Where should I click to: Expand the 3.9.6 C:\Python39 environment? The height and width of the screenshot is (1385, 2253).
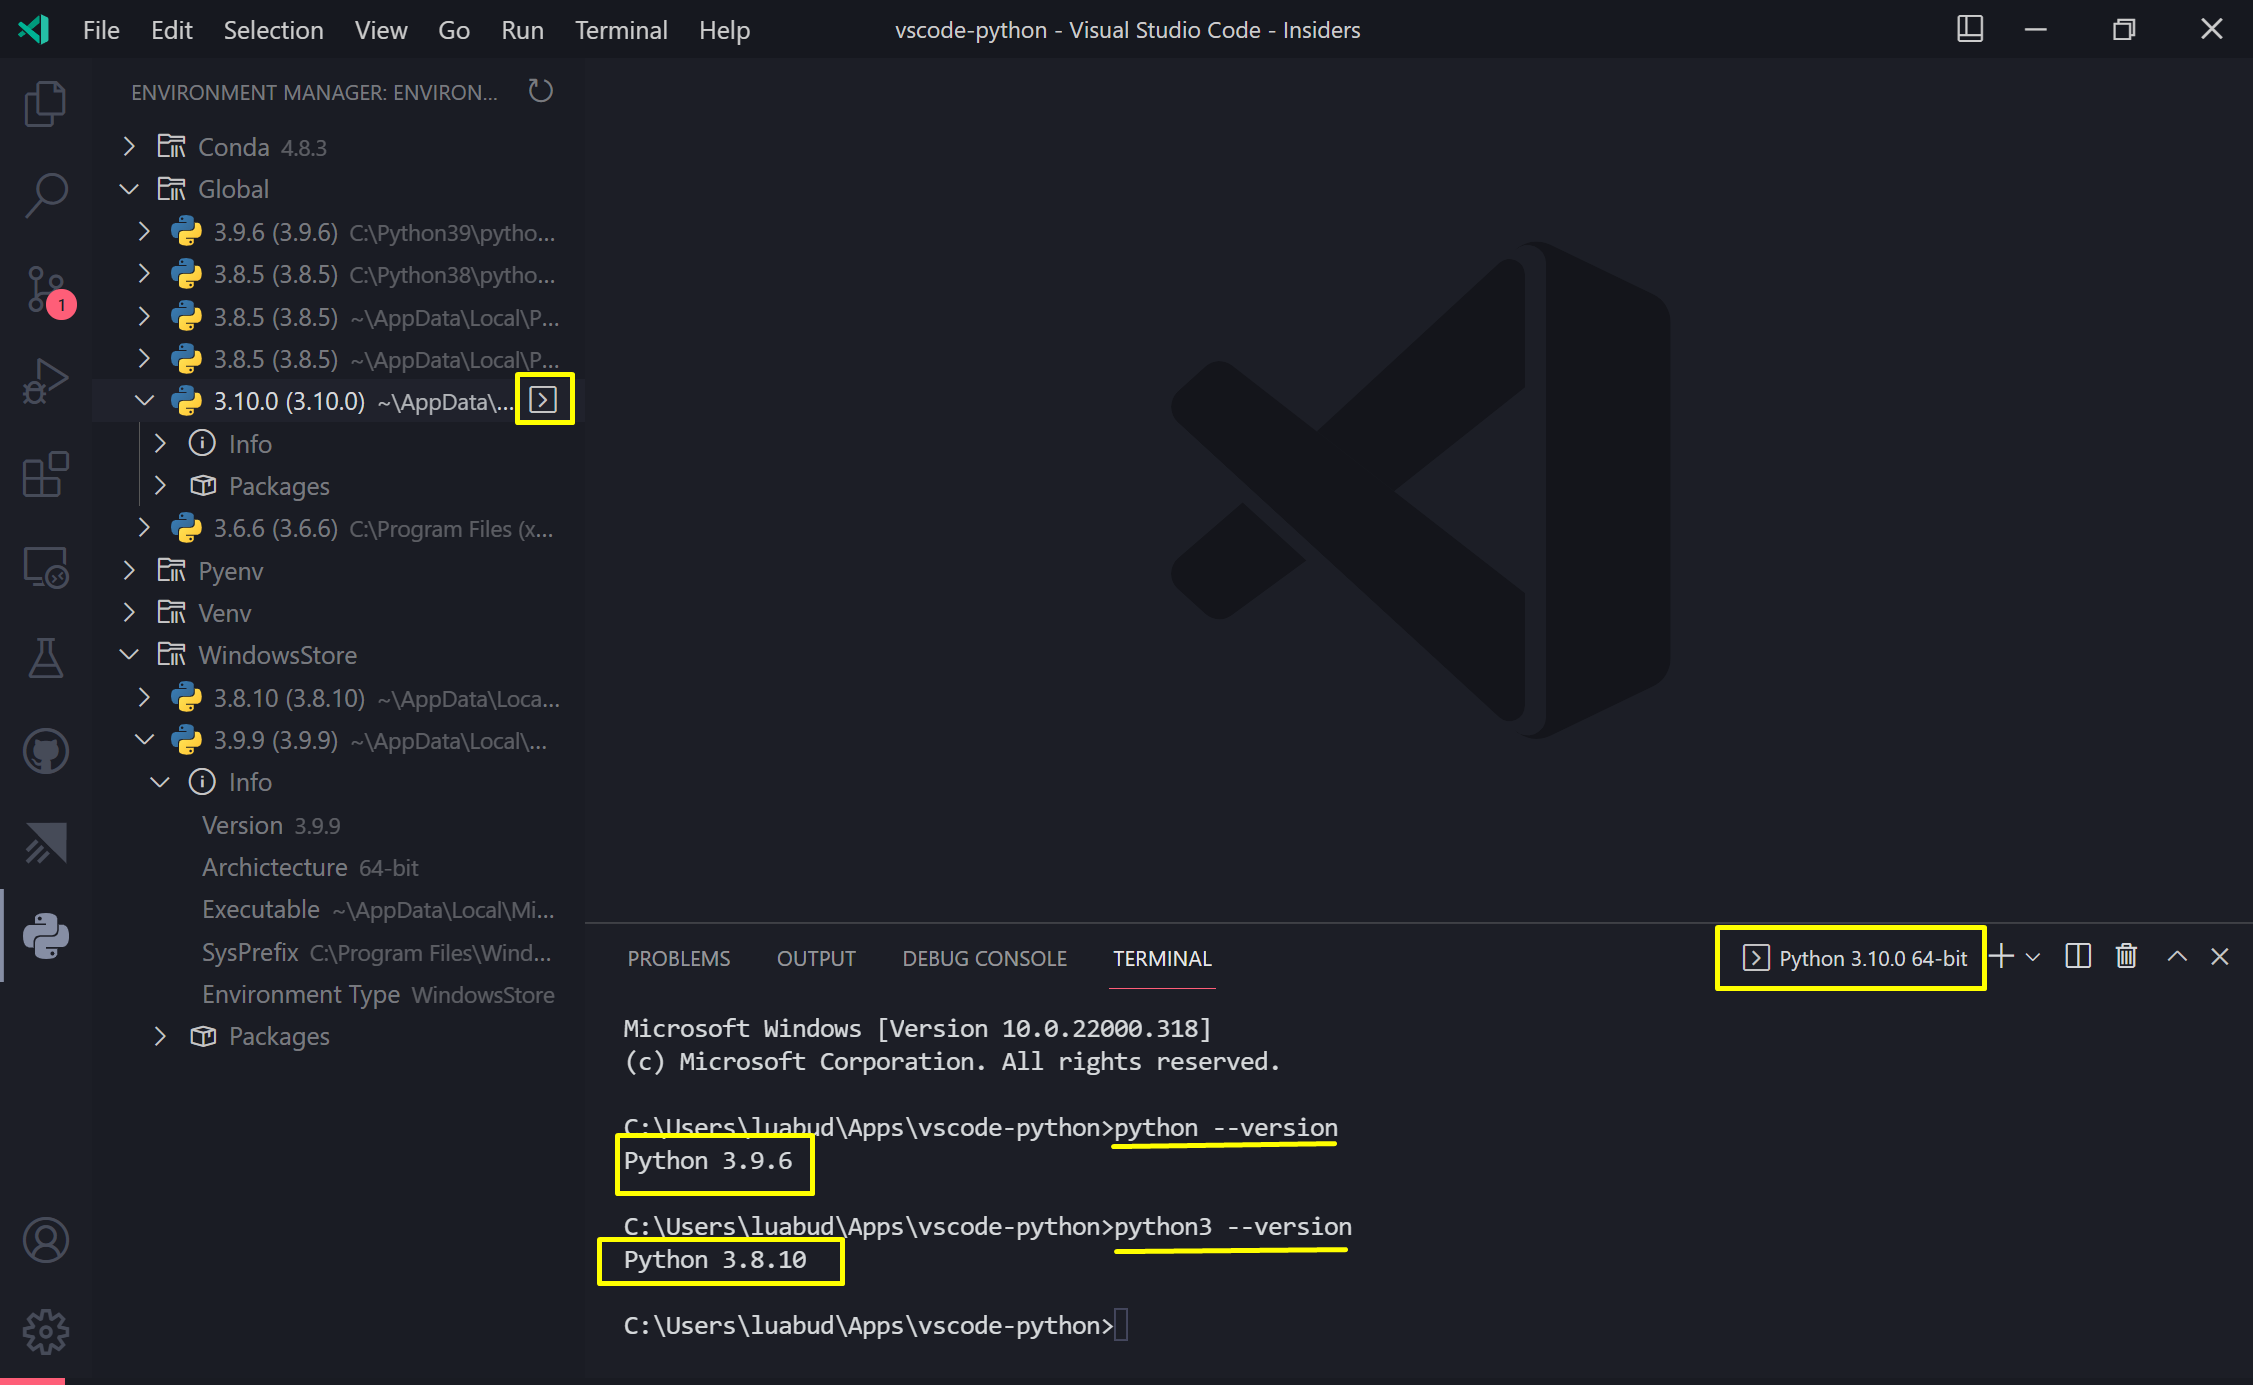[144, 232]
